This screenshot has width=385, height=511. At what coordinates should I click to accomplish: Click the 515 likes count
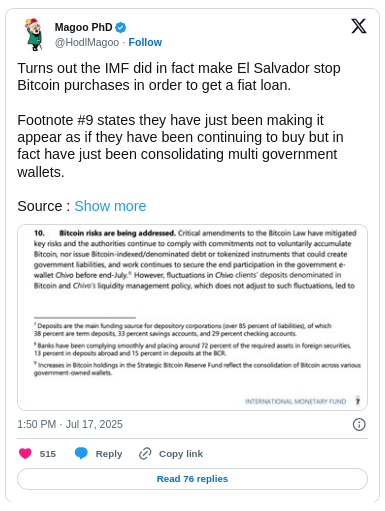coord(48,454)
